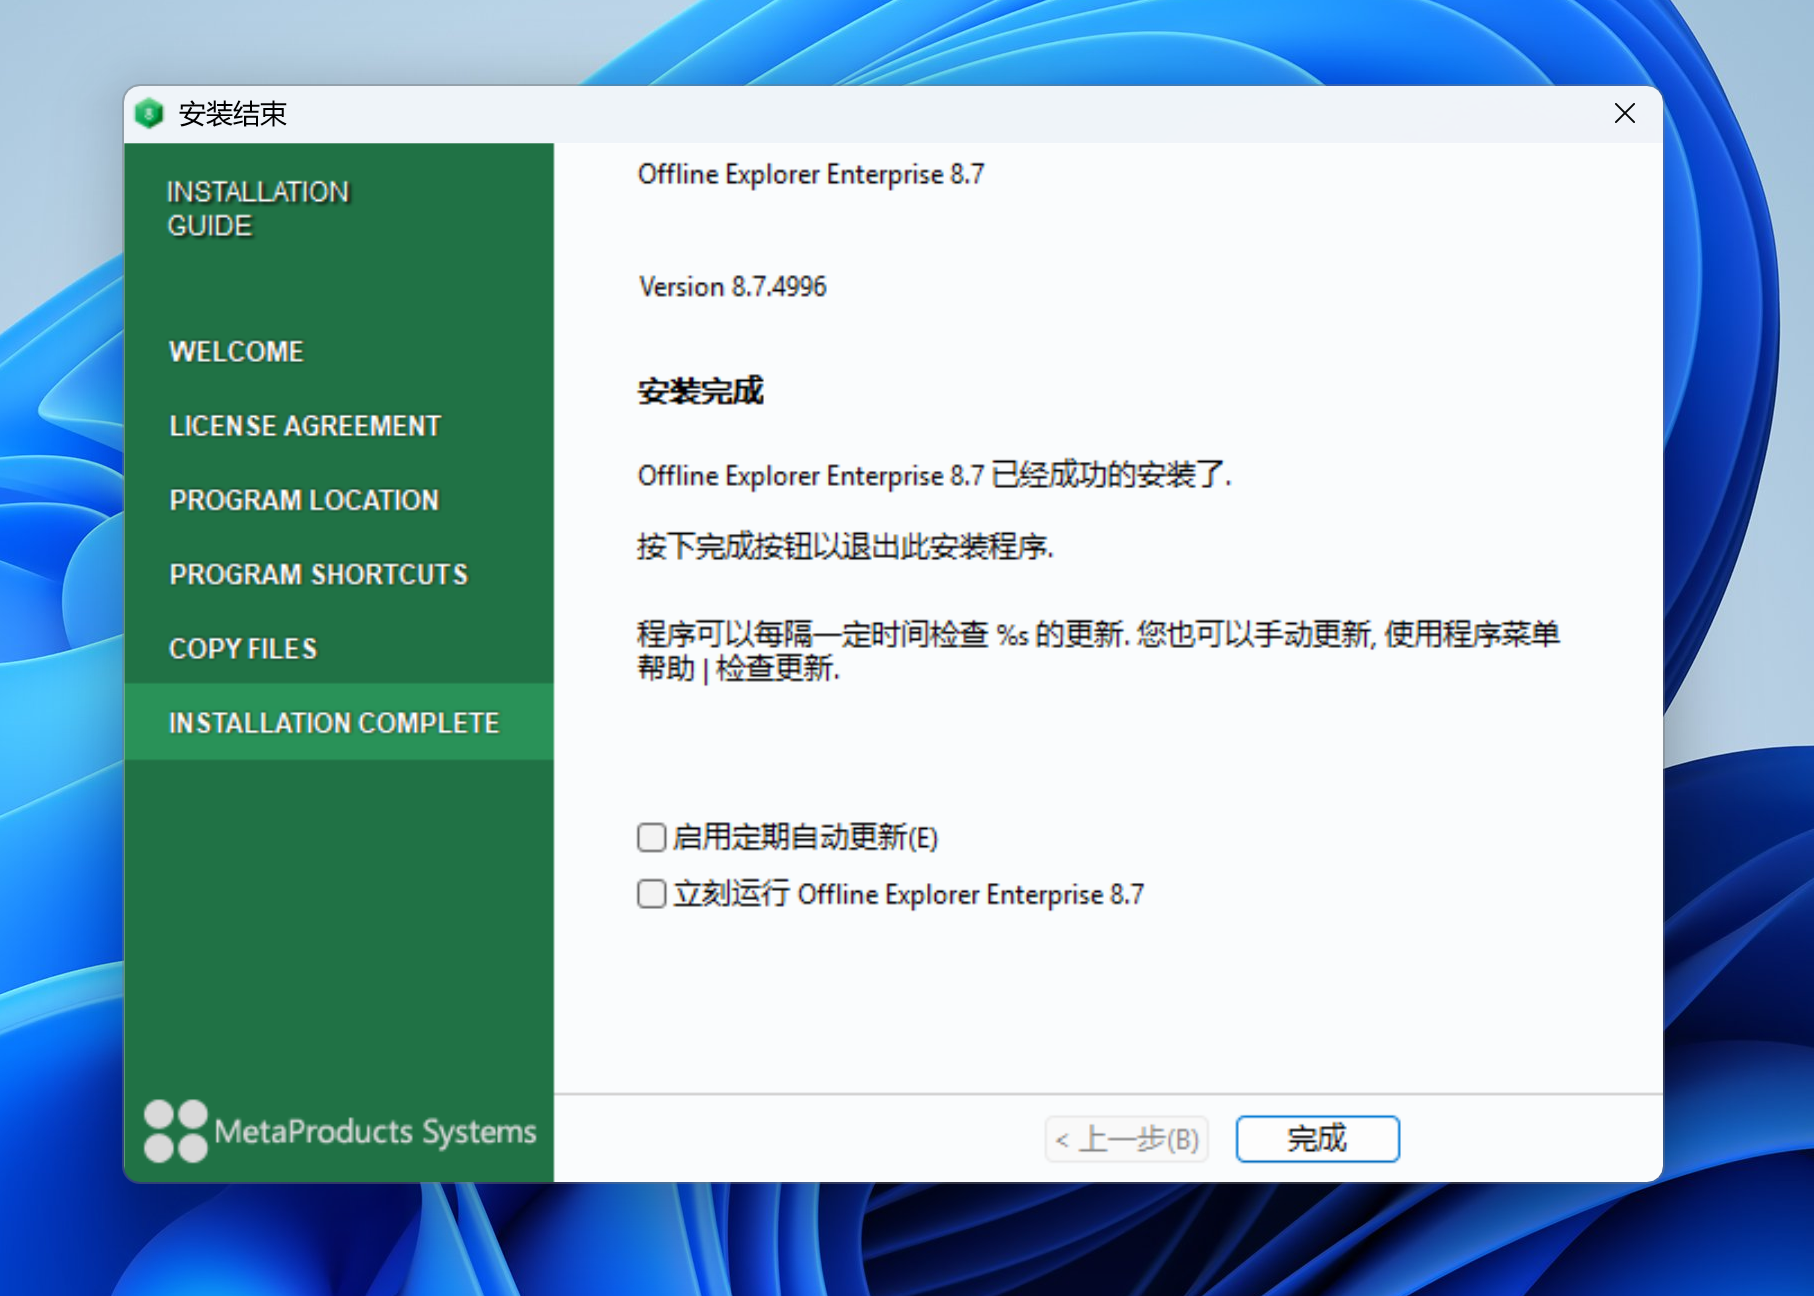The height and width of the screenshot is (1296, 1814).
Task: Close the 安装结束 installer window
Action: click(x=1624, y=114)
